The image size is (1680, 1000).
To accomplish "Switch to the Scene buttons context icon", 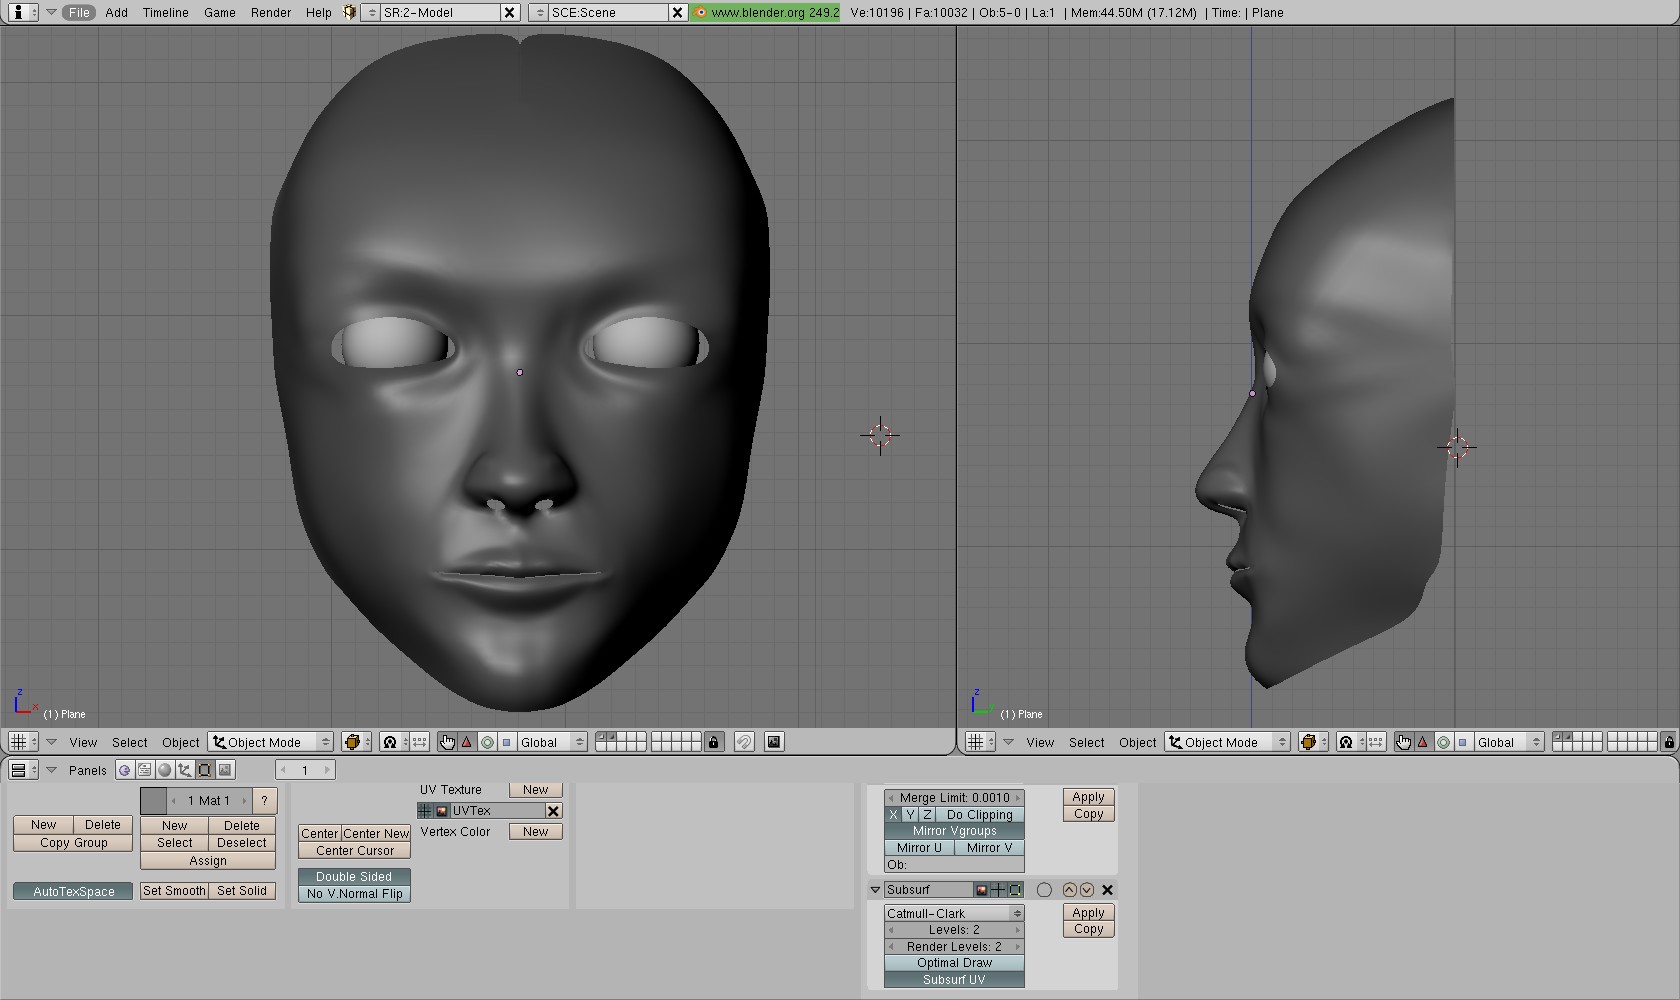I will click(x=225, y=770).
